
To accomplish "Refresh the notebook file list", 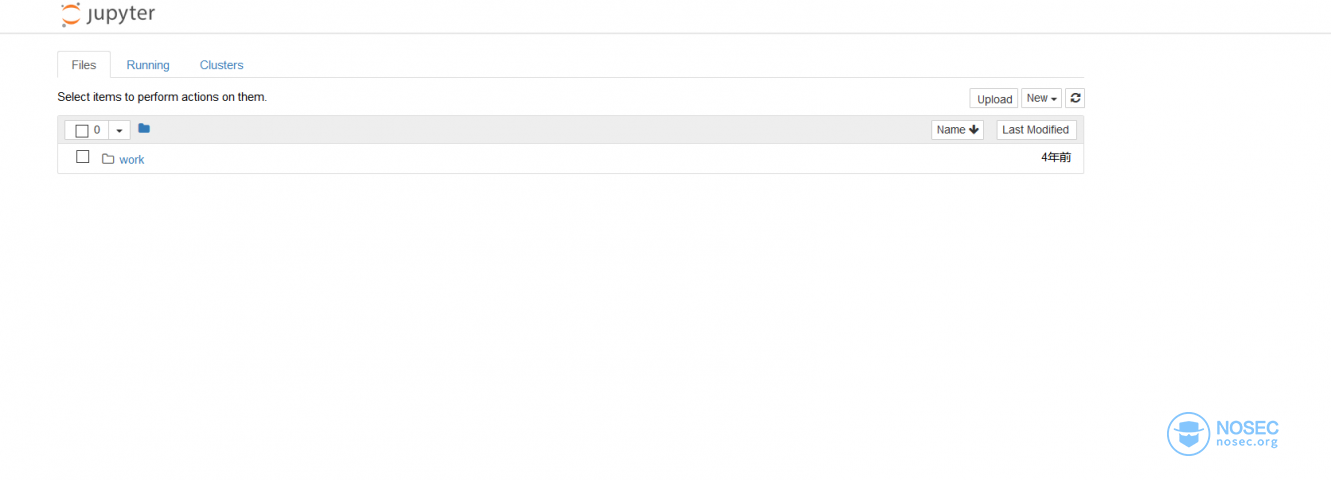I will click(1075, 98).
